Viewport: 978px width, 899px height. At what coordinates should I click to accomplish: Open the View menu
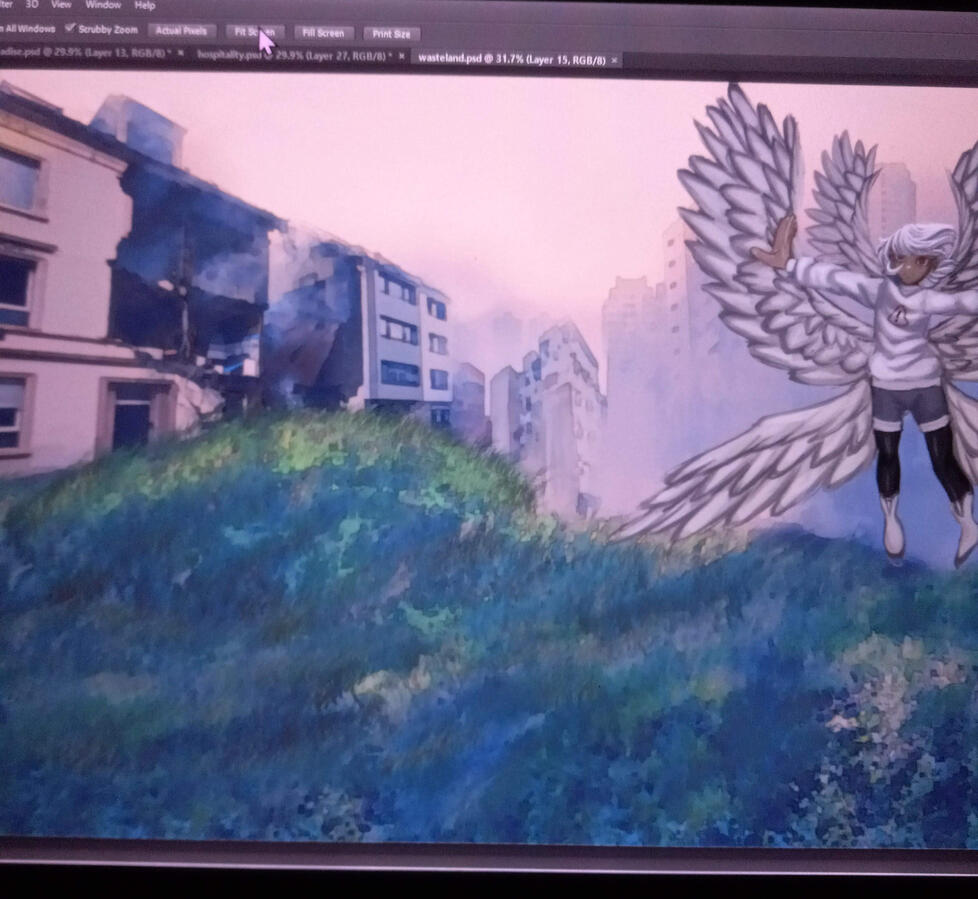[61, 5]
